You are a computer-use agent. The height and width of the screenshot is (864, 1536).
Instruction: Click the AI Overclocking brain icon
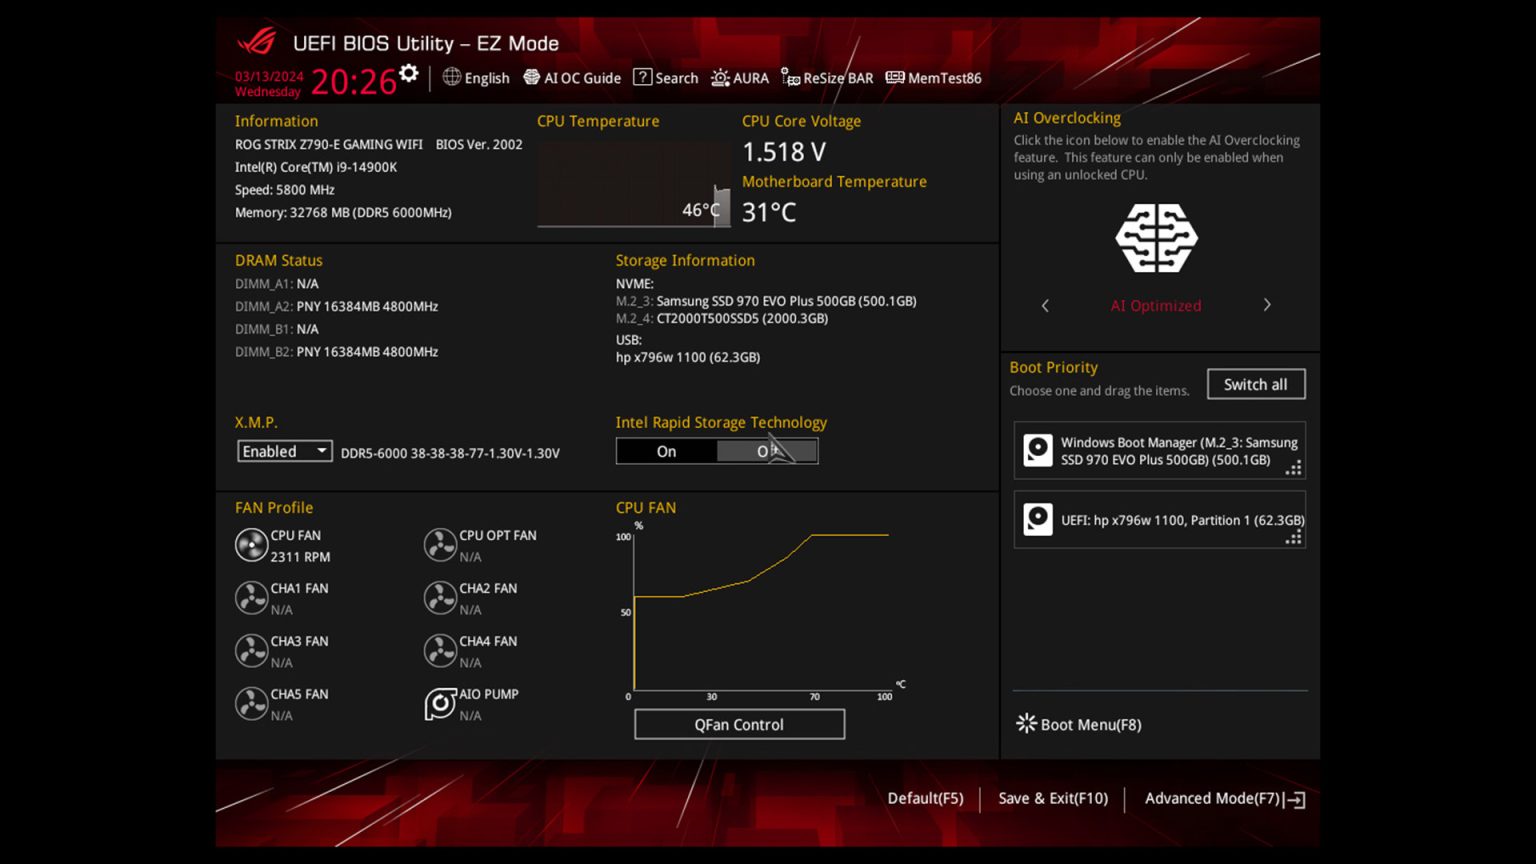click(1156, 238)
